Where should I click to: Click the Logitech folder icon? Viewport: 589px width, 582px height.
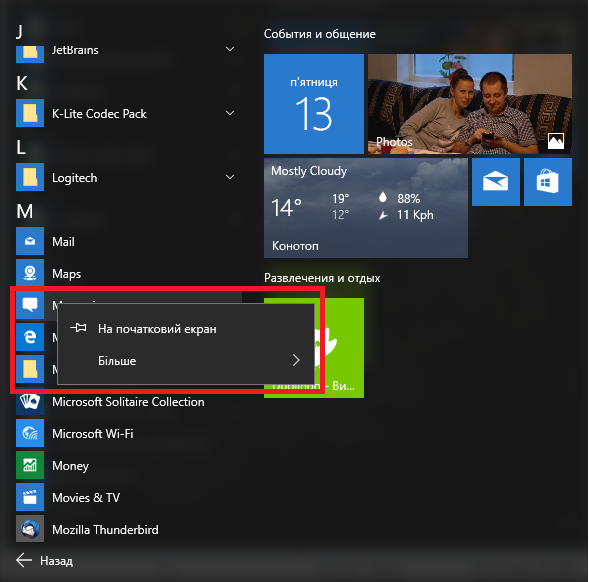click(30, 177)
